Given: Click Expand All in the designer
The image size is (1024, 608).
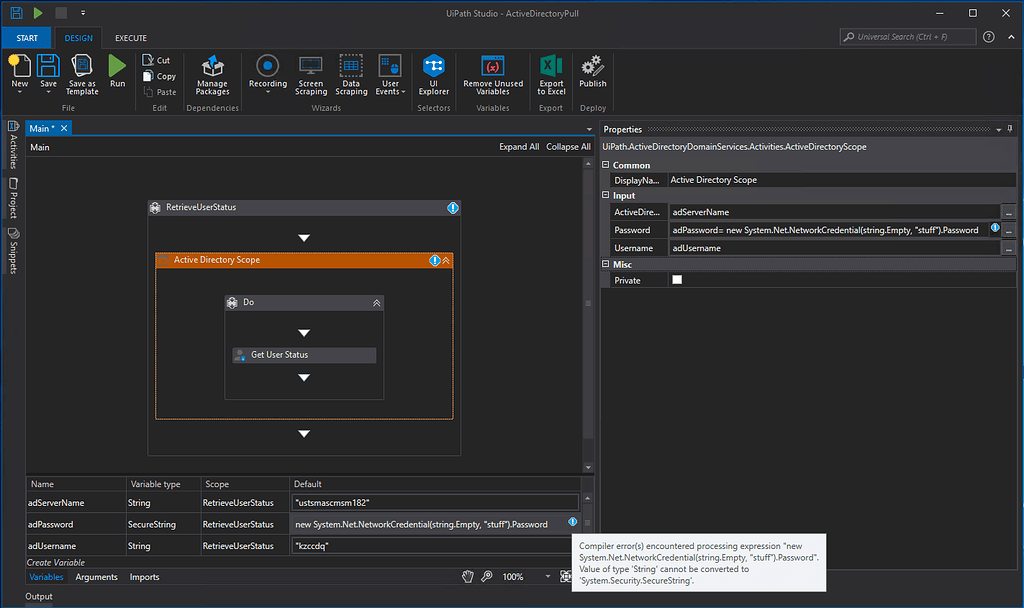Looking at the screenshot, I should click(x=519, y=147).
